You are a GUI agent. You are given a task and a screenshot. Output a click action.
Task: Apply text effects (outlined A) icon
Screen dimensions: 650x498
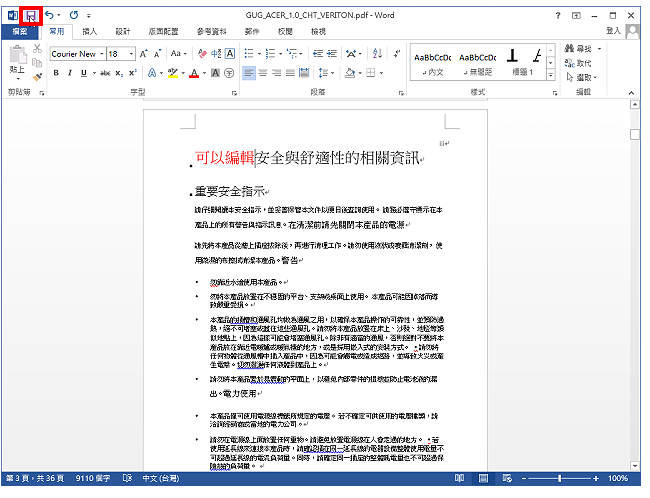pyautogui.click(x=152, y=73)
